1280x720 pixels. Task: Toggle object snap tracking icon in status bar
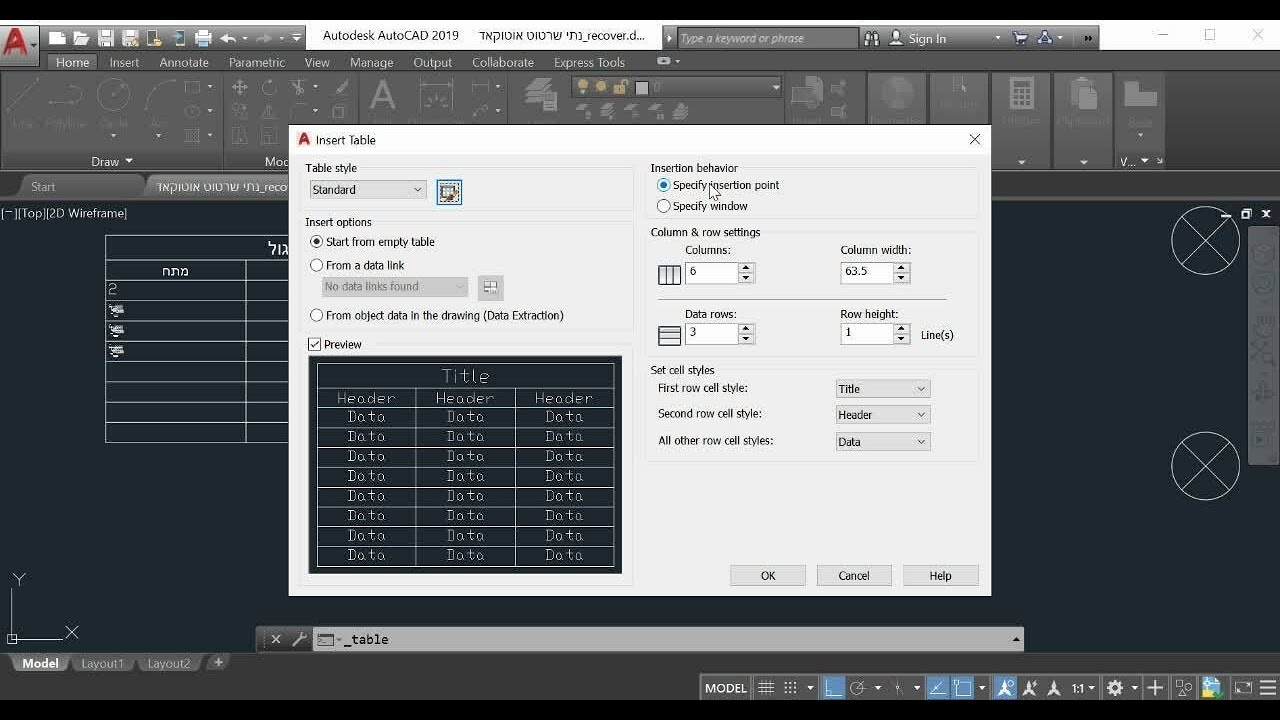coord(938,688)
